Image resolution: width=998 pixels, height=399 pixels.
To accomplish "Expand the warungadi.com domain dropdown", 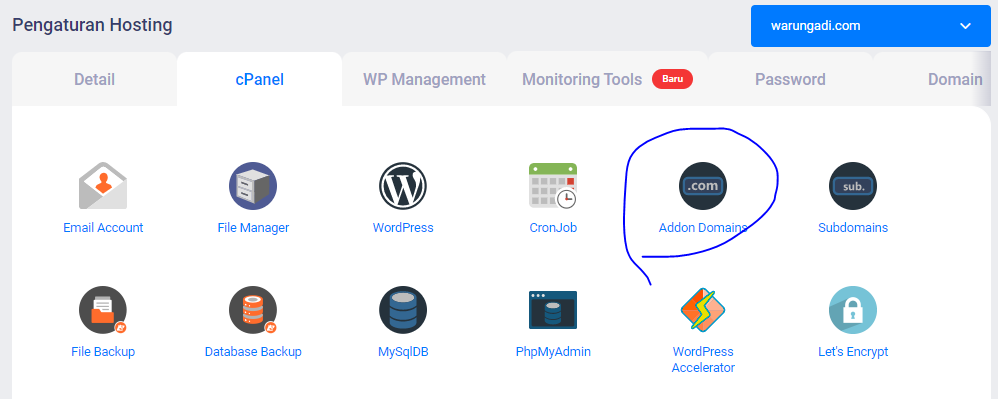I will [871, 26].
